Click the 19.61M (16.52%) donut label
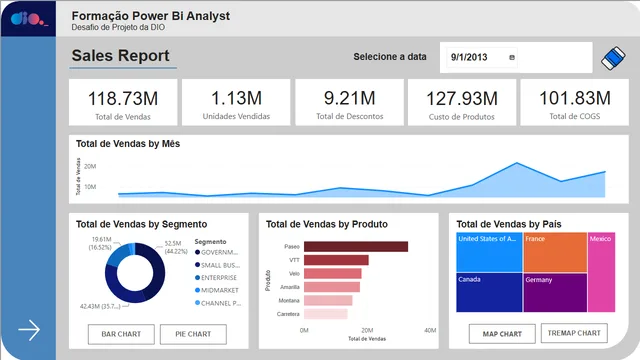Screen dimensions: 640x360 coord(100,243)
